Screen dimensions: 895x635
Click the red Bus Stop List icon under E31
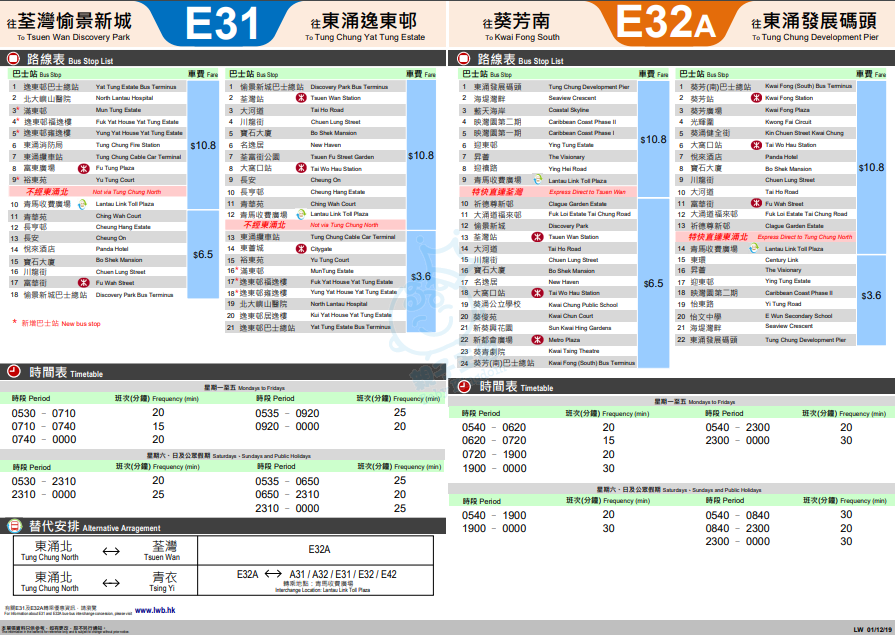(x=13, y=59)
